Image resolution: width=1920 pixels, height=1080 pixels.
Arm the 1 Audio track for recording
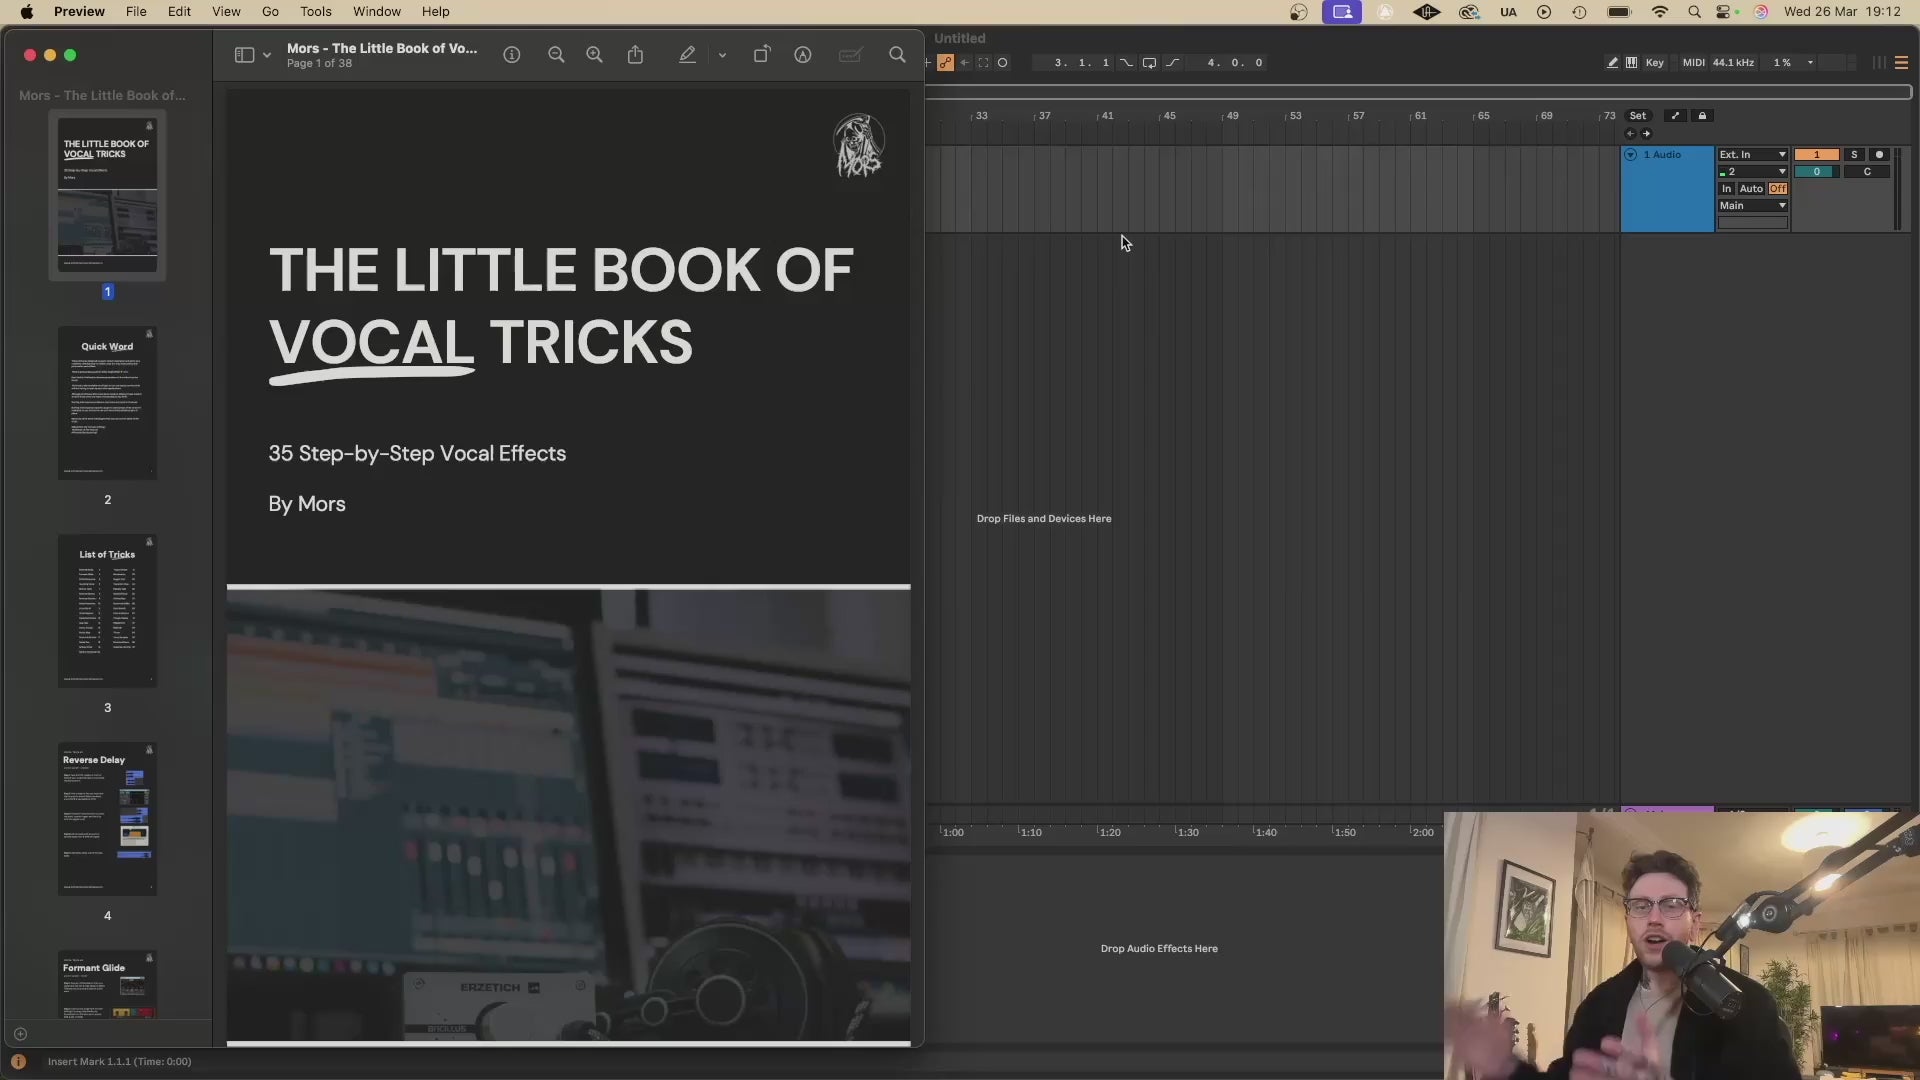point(1879,155)
